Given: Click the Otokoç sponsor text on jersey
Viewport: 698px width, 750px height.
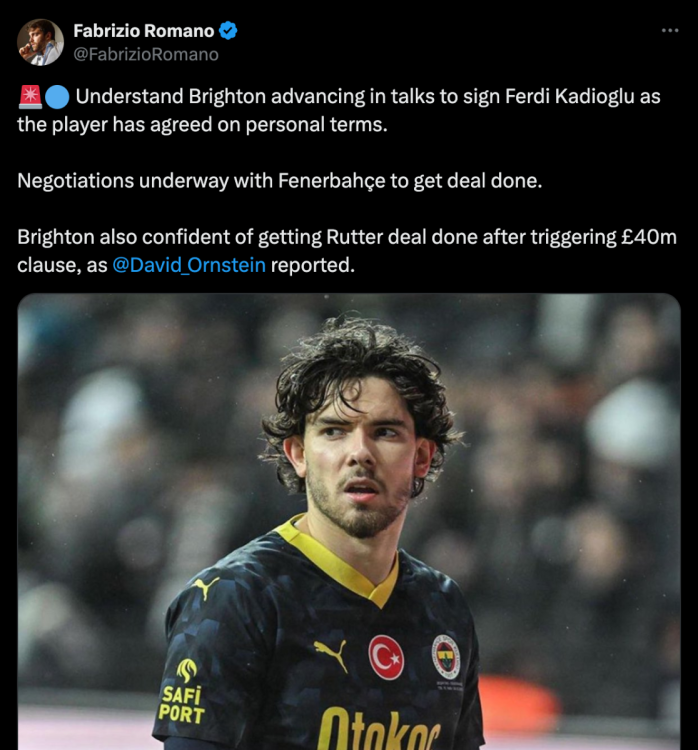Looking at the screenshot, I should pyautogui.click(x=379, y=730).
